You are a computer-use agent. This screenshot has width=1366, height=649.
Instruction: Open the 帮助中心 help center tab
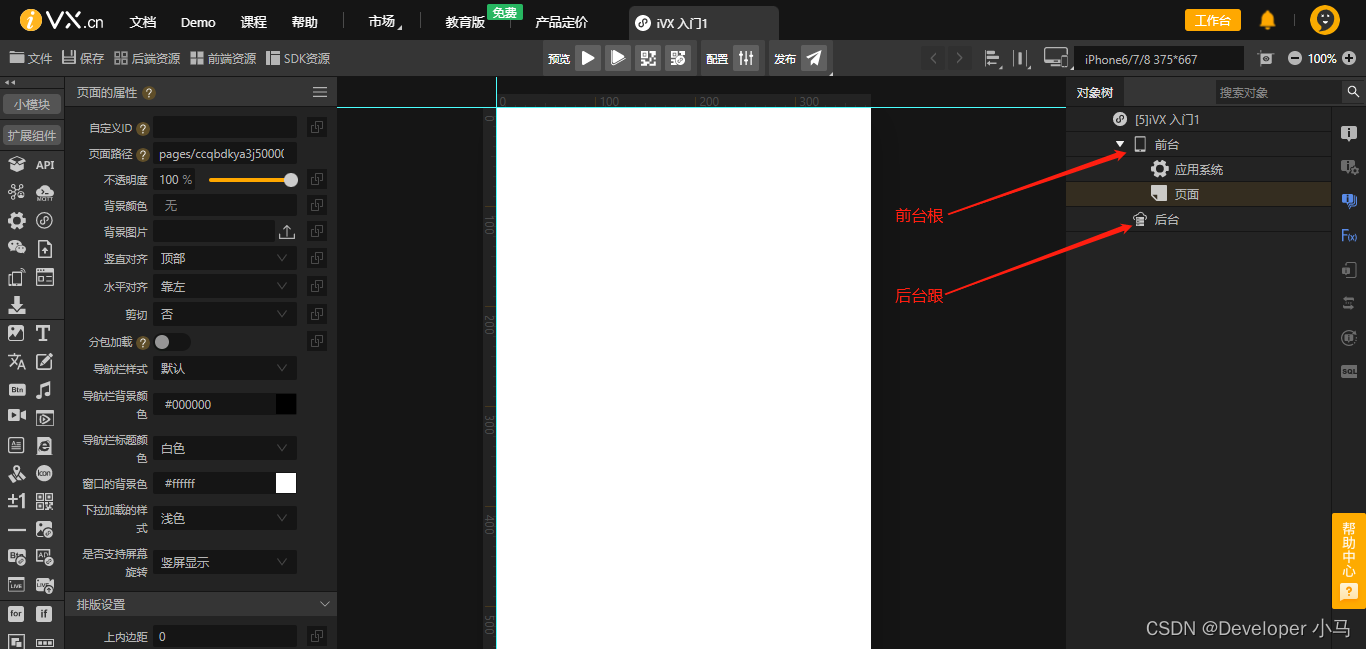(x=1349, y=560)
